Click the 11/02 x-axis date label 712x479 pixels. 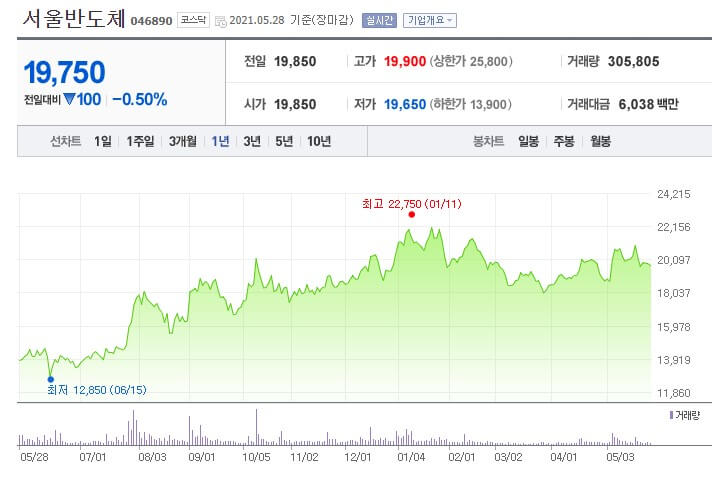coord(305,457)
